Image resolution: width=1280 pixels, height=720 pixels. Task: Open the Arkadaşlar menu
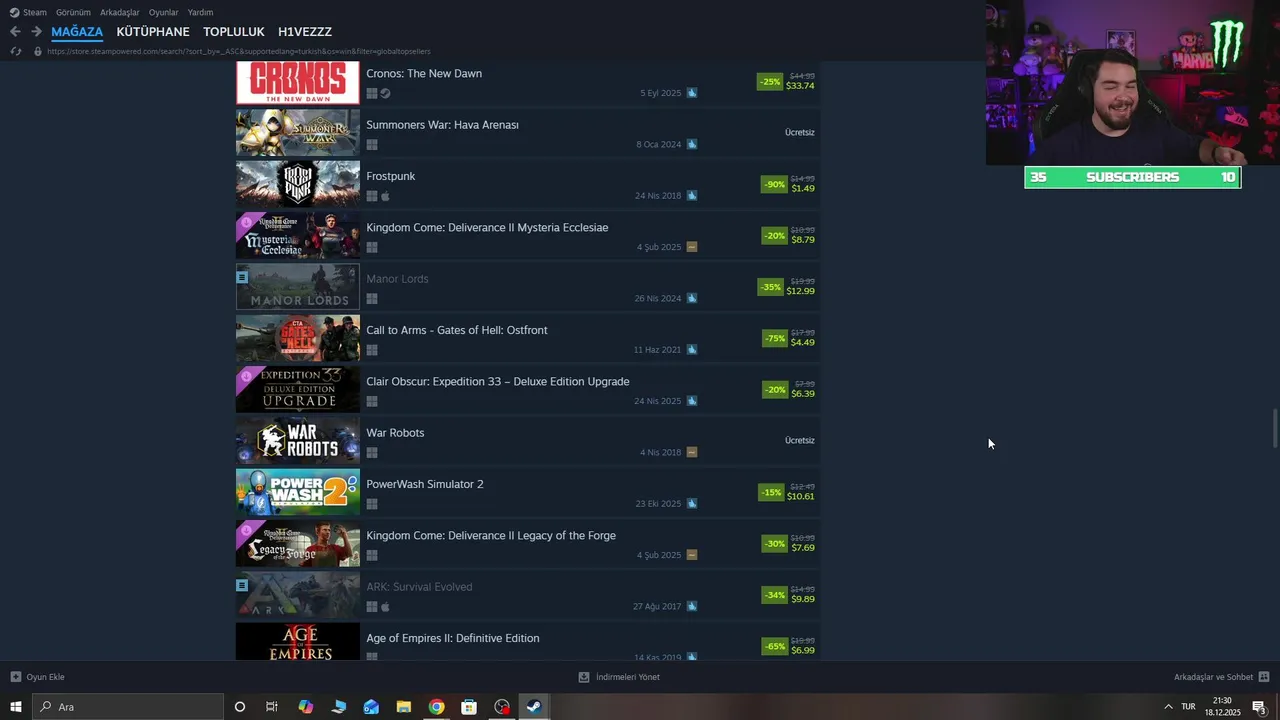point(120,12)
